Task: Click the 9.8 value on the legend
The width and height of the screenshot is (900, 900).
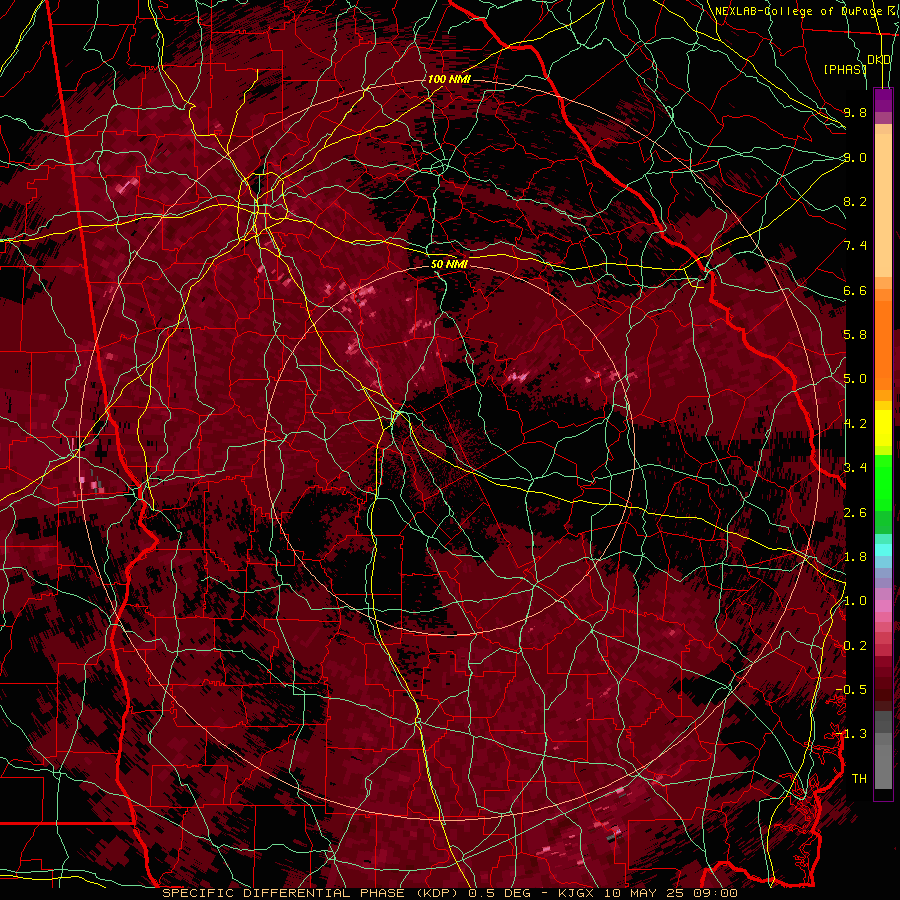Action: coord(855,112)
